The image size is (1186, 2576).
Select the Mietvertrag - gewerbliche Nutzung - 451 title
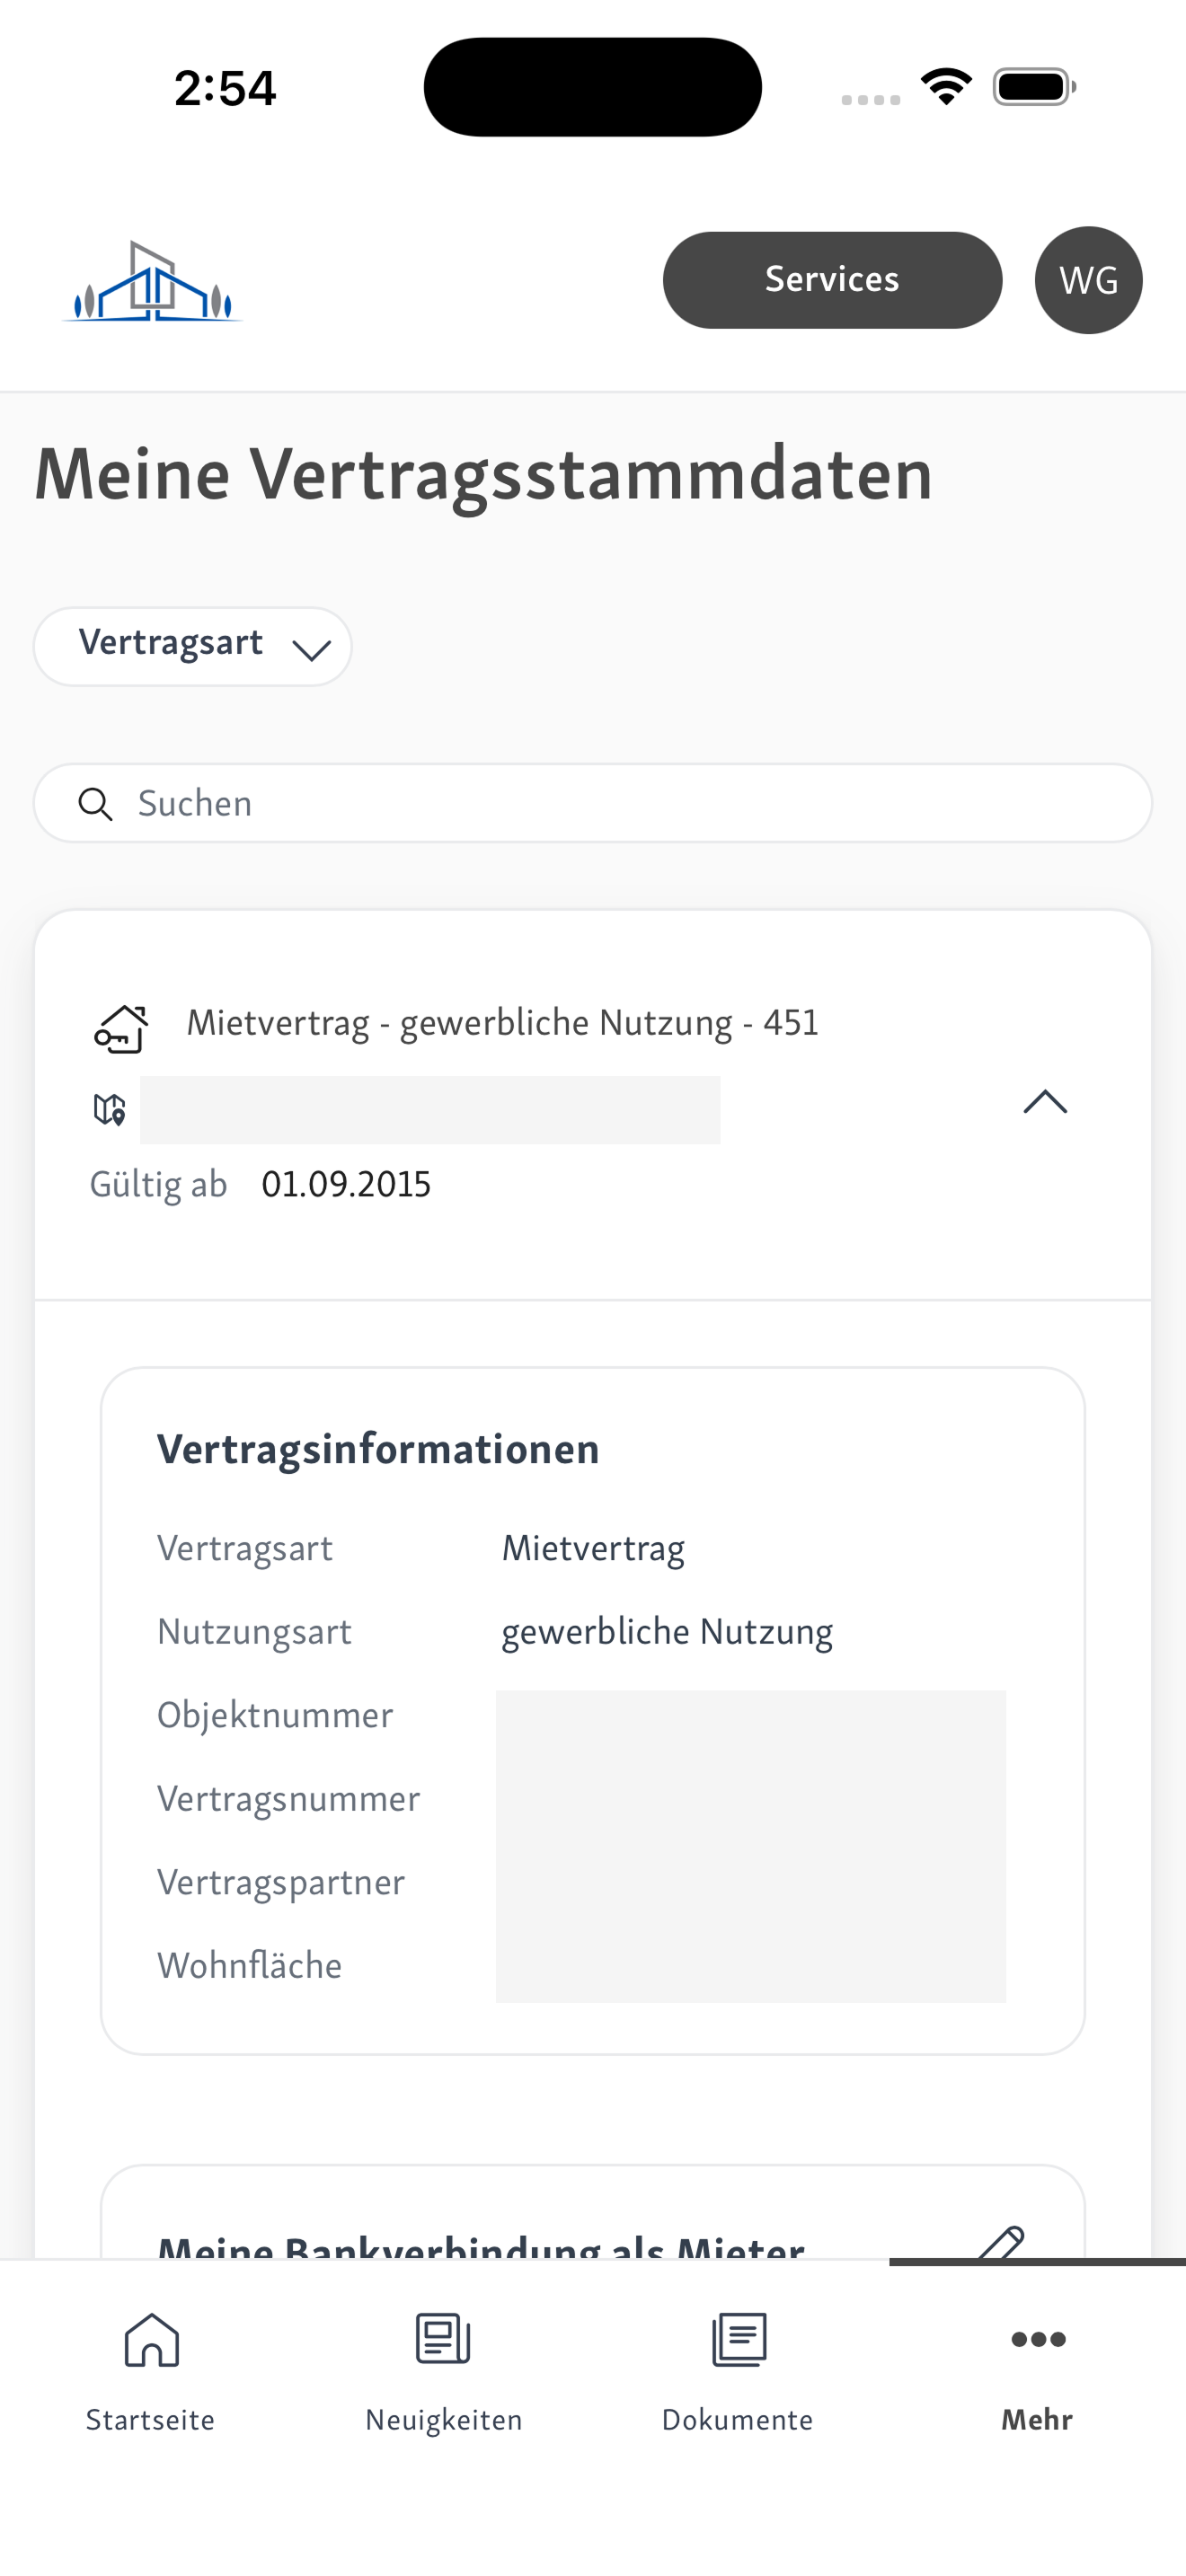tap(503, 1023)
